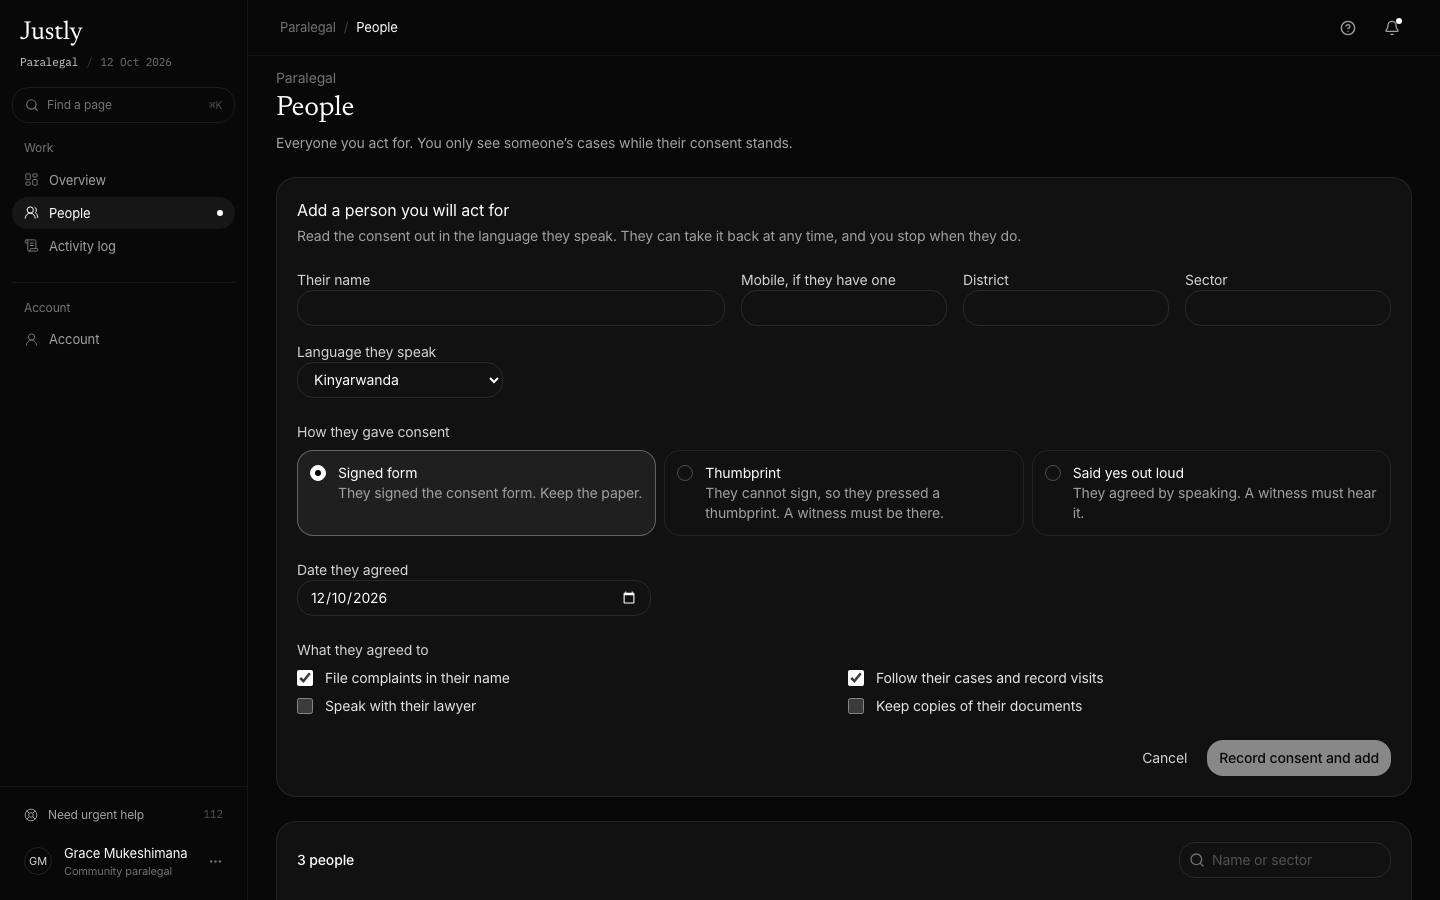Click the Find a page search box
Image resolution: width=1440 pixels, height=900 pixels.
pos(123,105)
